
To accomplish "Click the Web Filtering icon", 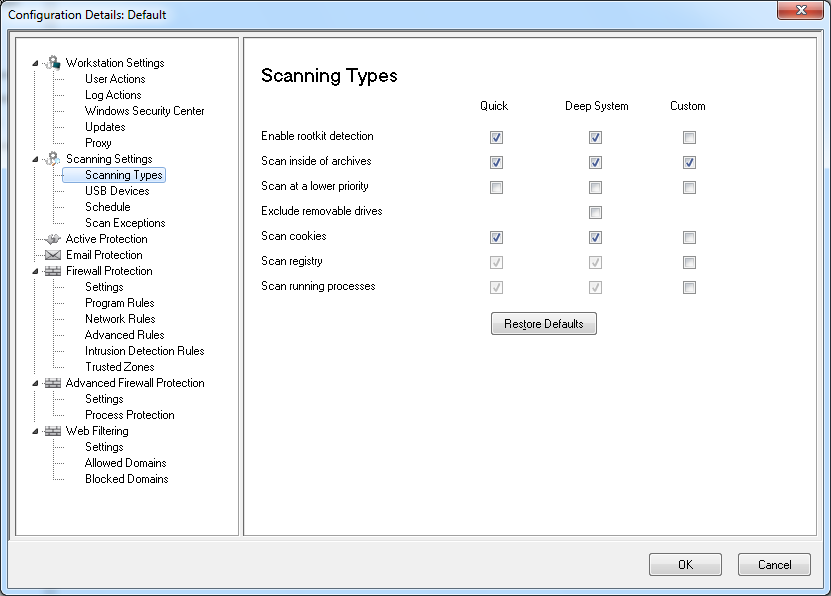I will click(x=54, y=431).
